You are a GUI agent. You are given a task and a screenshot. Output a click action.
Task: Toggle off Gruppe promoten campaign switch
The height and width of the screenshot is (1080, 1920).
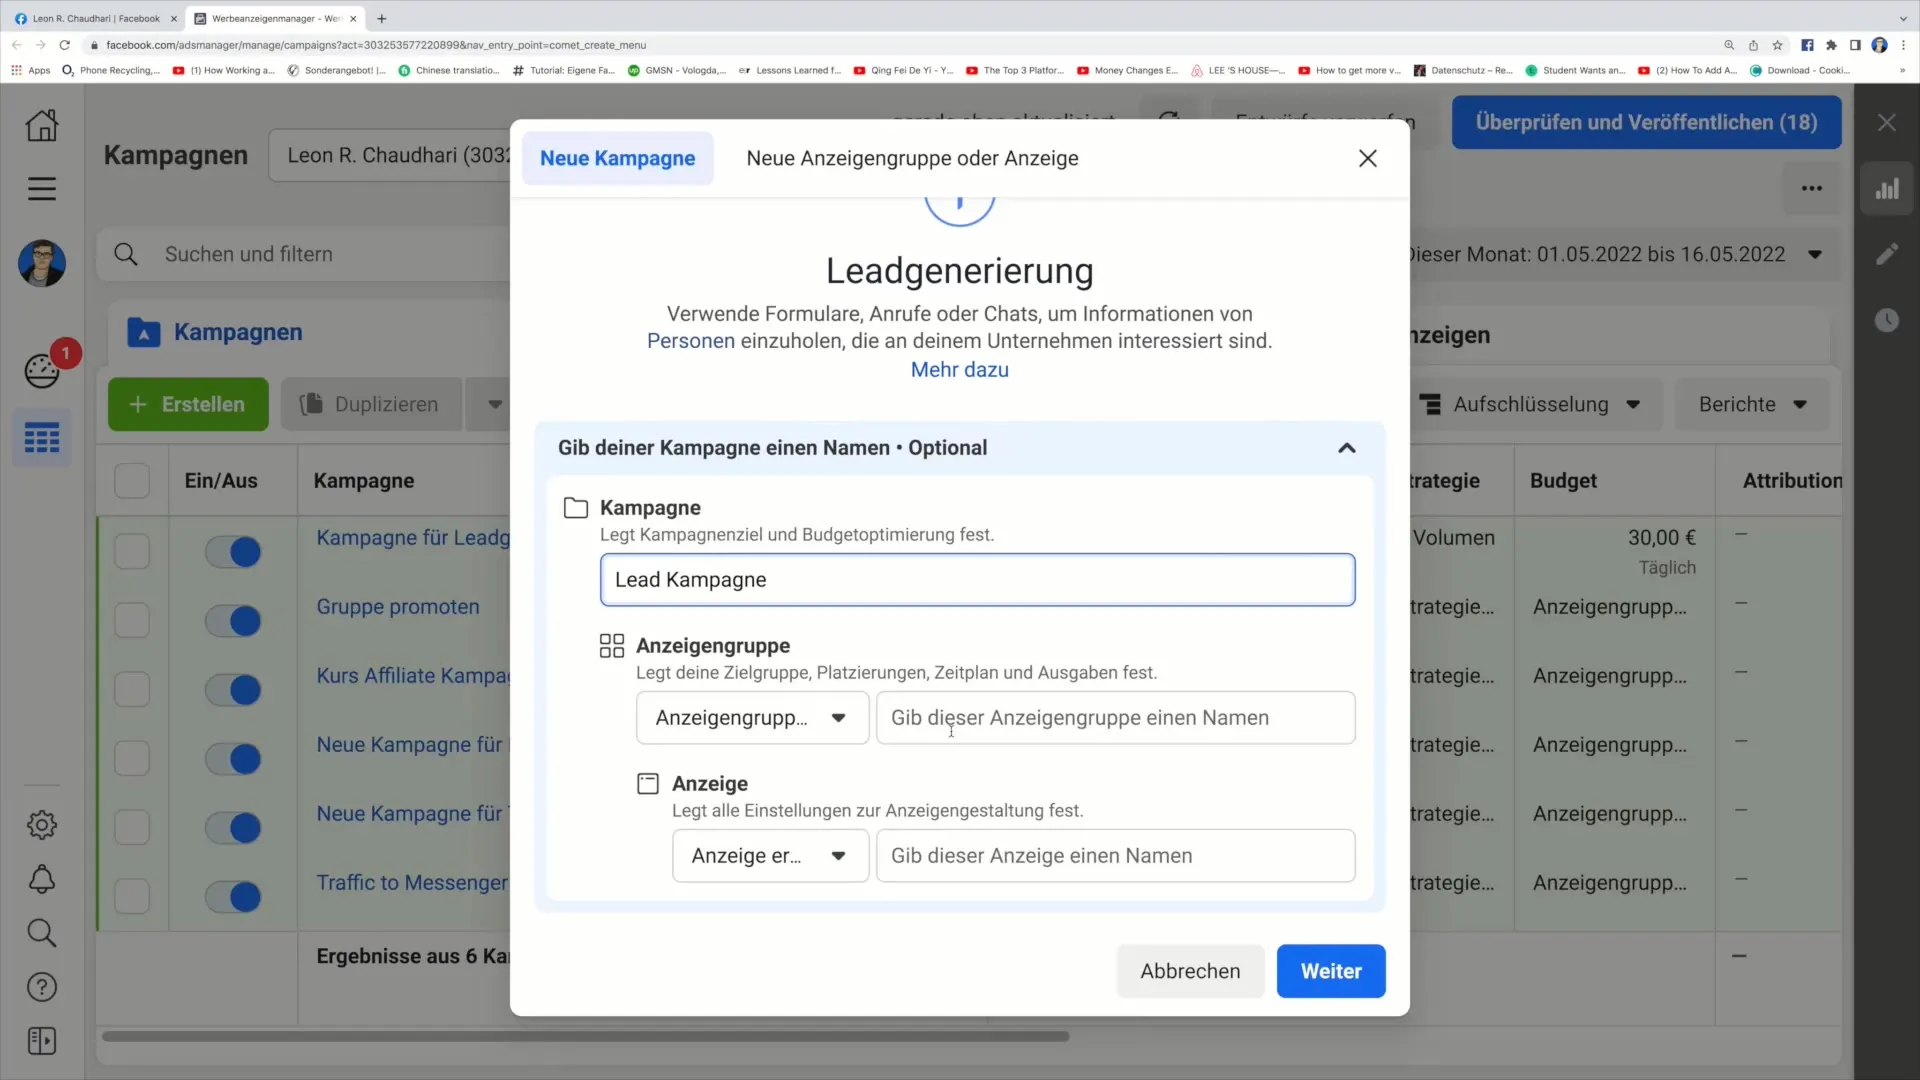pyautogui.click(x=233, y=621)
